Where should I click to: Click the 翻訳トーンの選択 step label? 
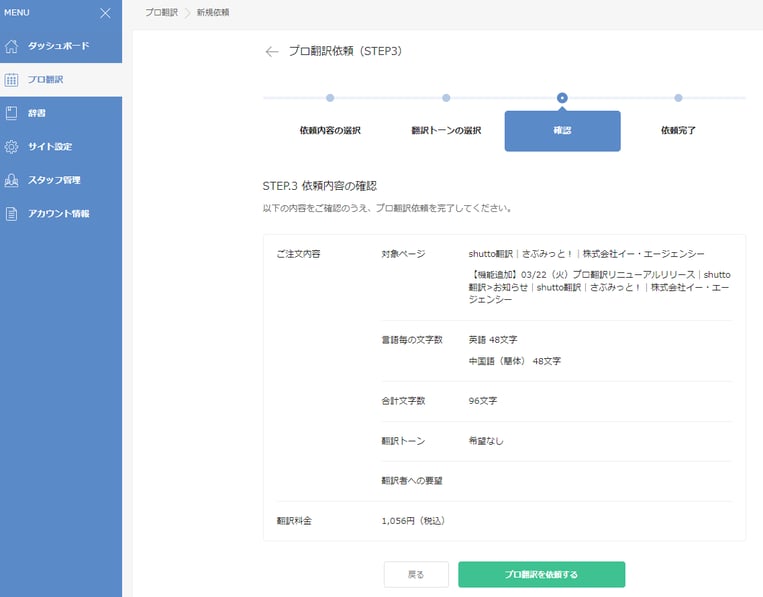(446, 130)
